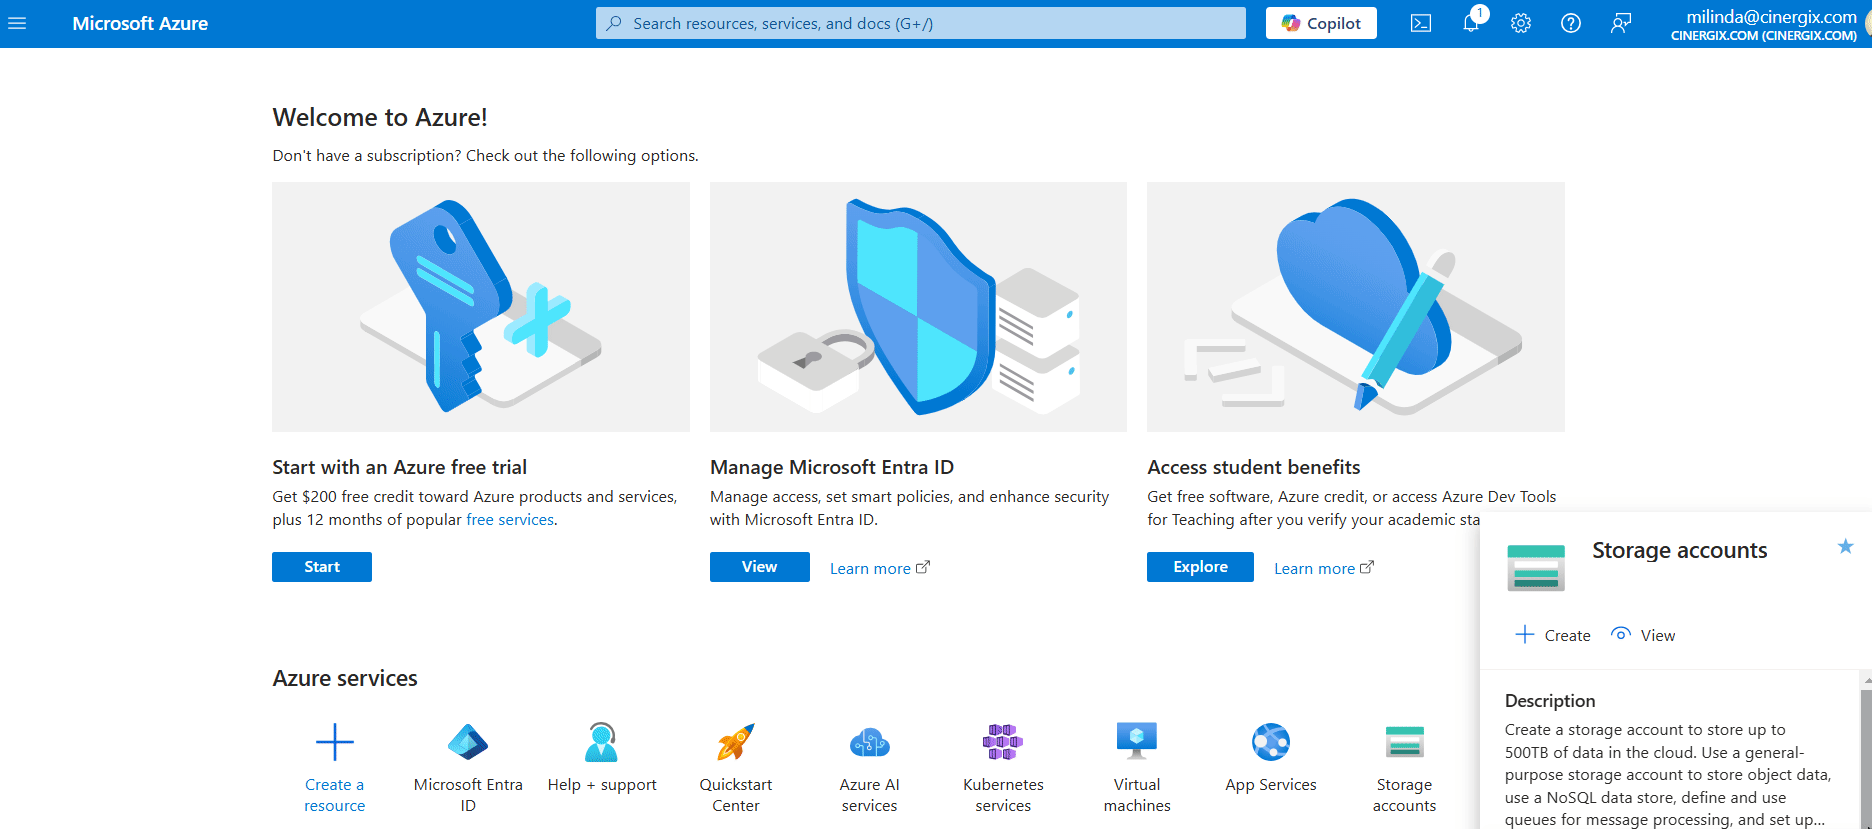Open the portal settings gear

(1520, 23)
